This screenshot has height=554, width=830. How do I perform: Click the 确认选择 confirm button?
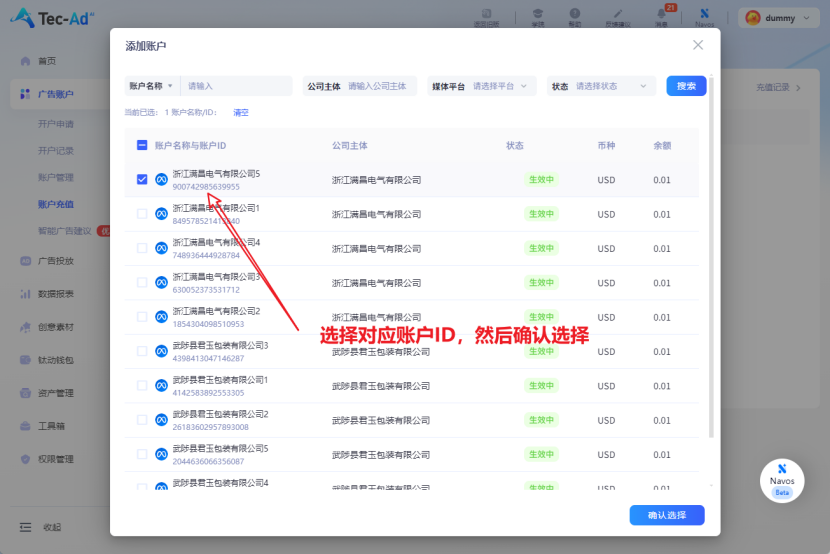667,515
